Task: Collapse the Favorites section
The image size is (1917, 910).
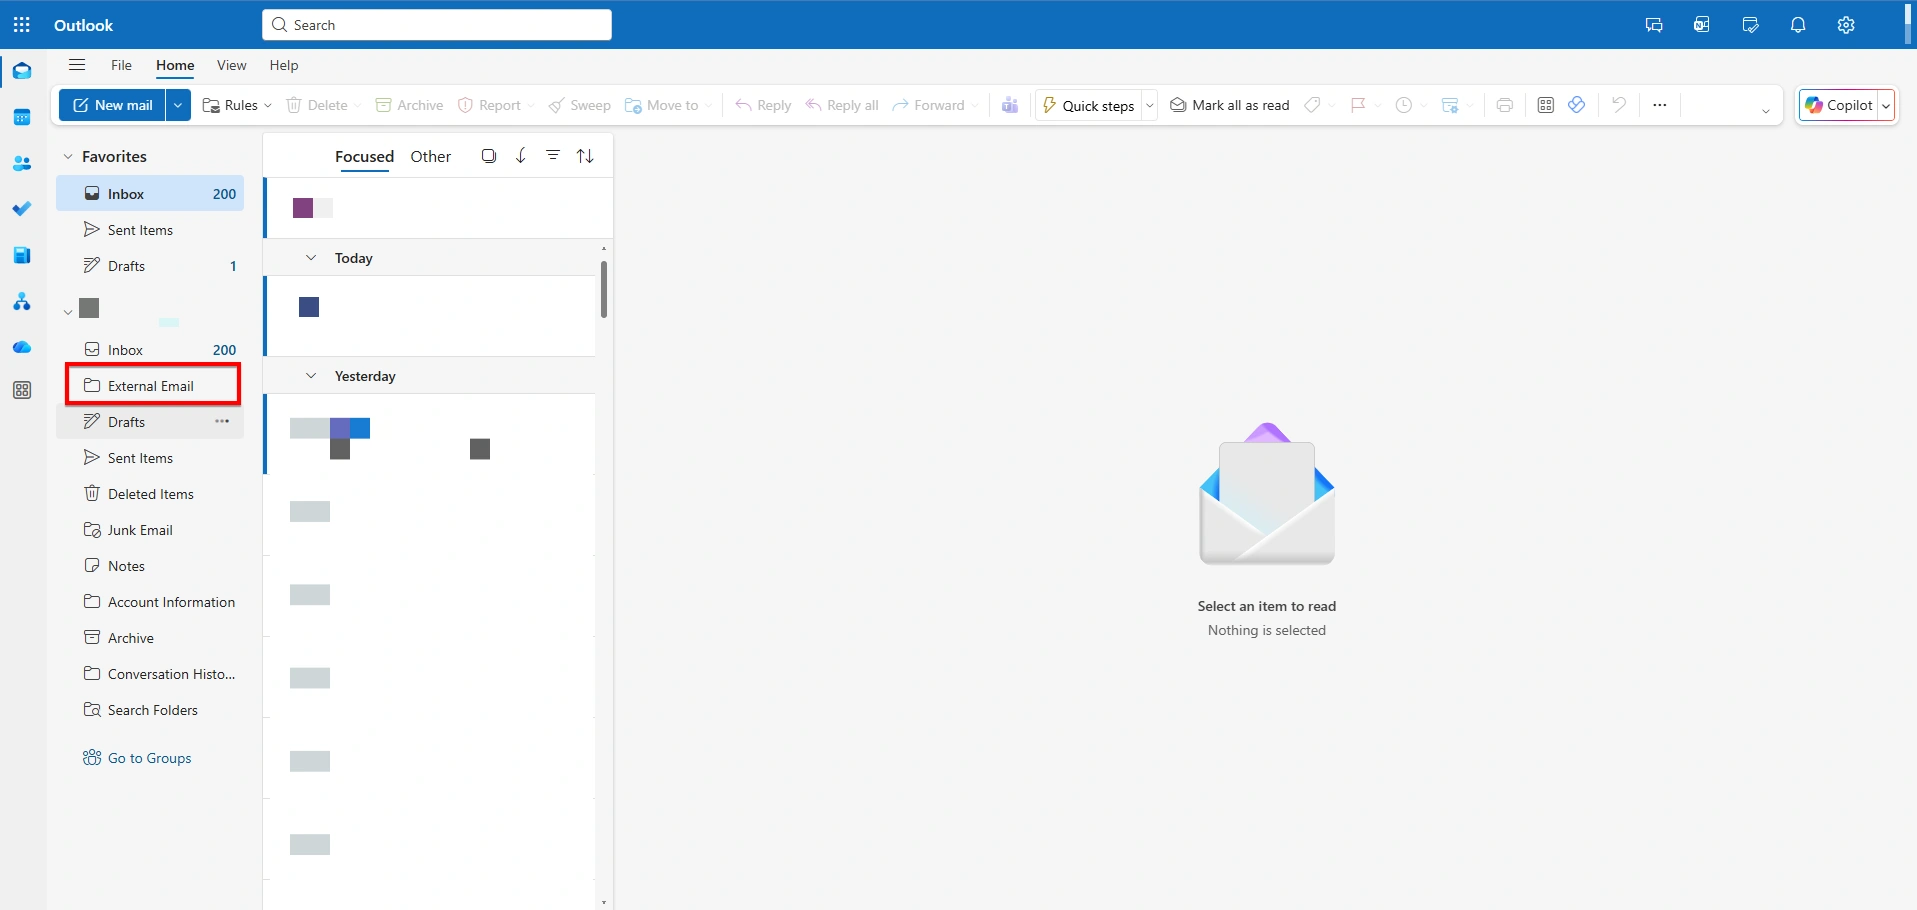Action: coord(68,157)
